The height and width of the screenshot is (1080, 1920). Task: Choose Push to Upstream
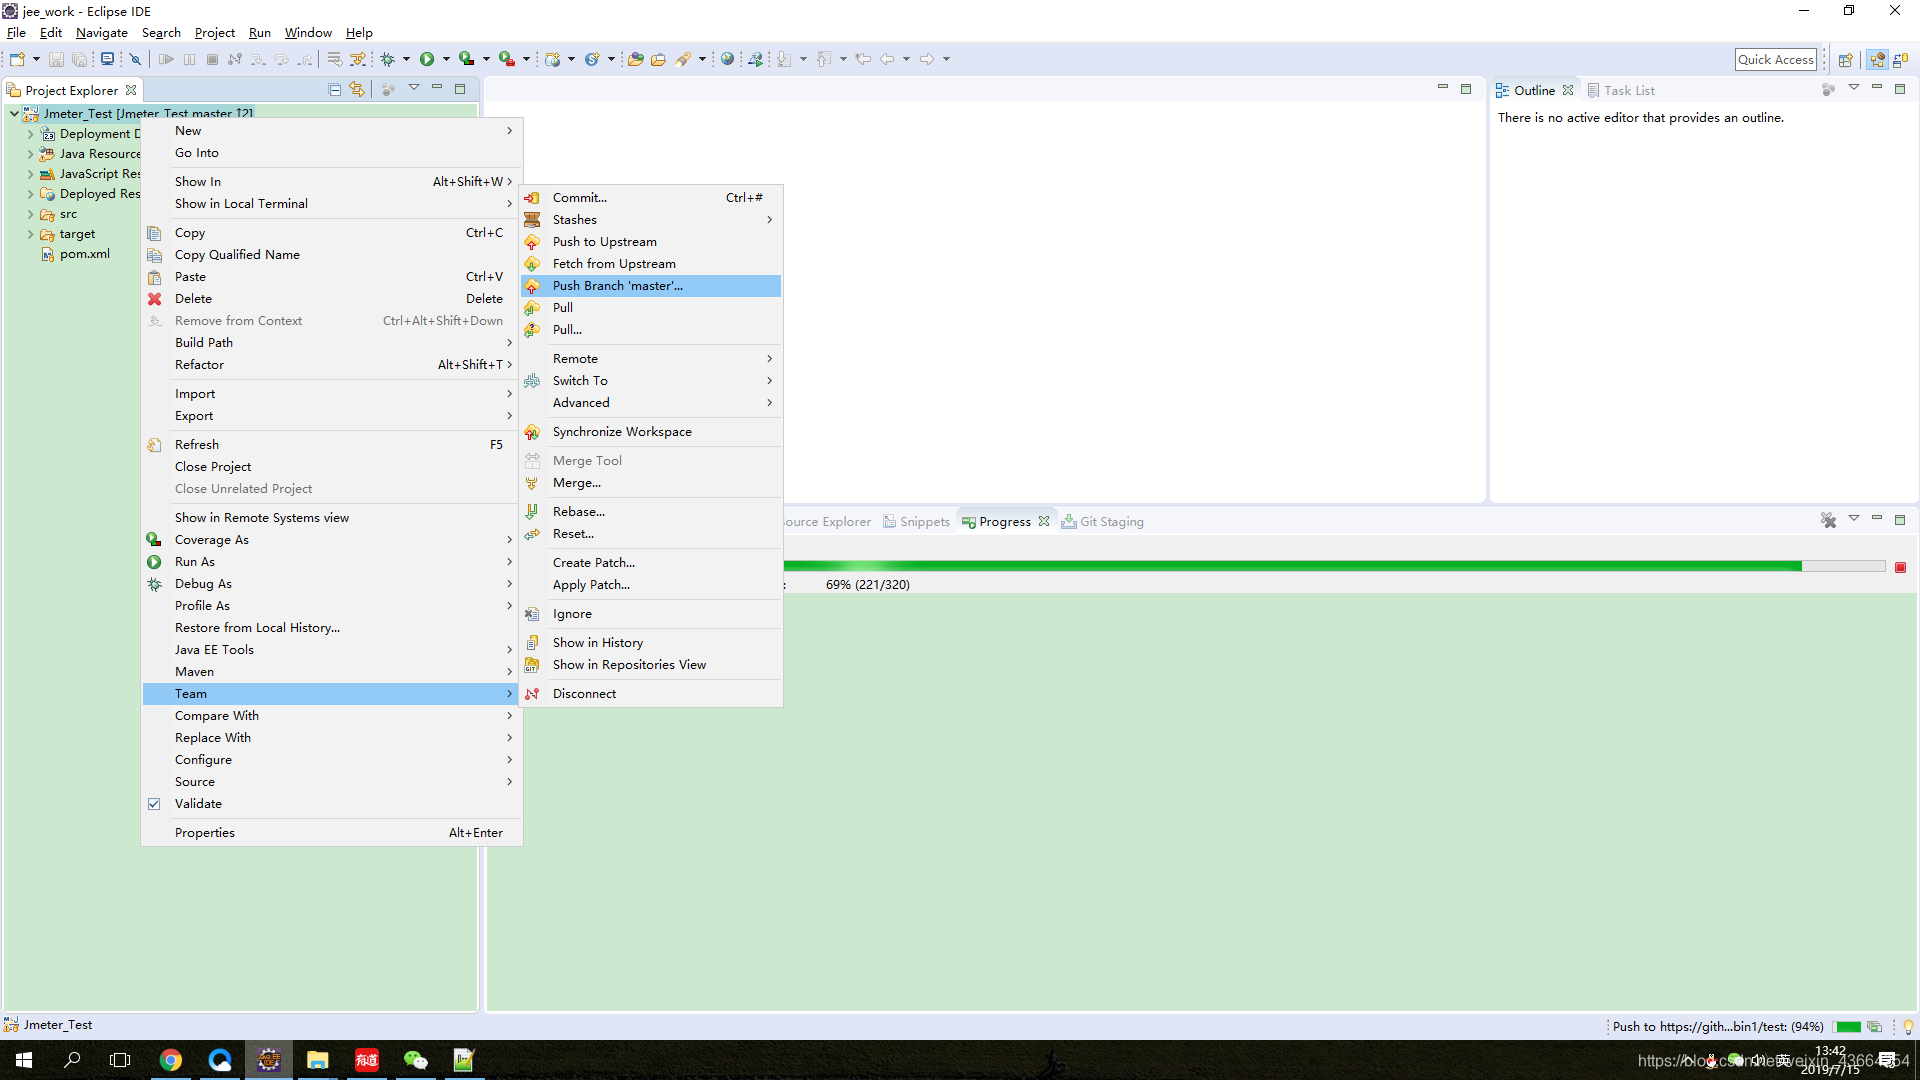[651, 242]
